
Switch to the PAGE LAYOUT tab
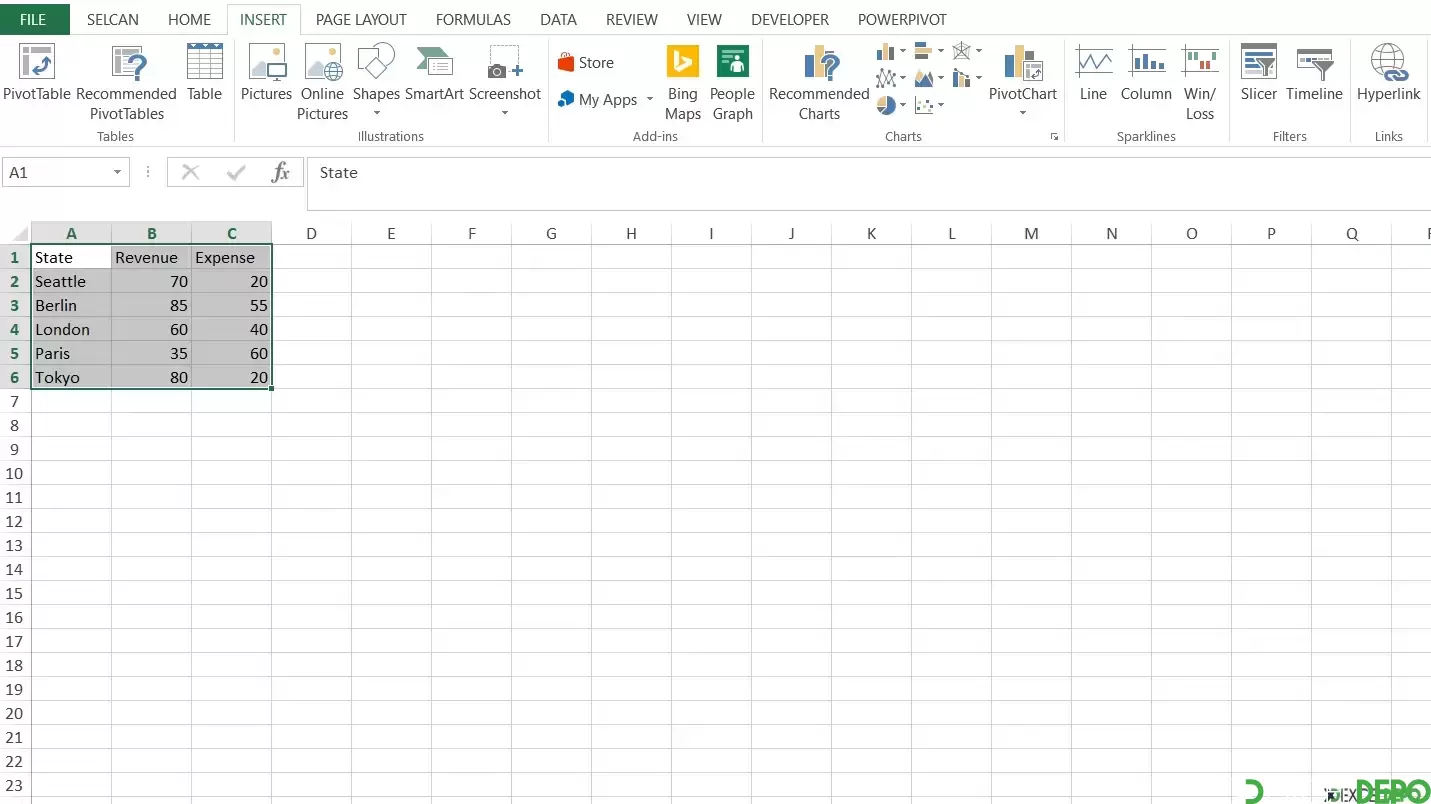click(361, 19)
